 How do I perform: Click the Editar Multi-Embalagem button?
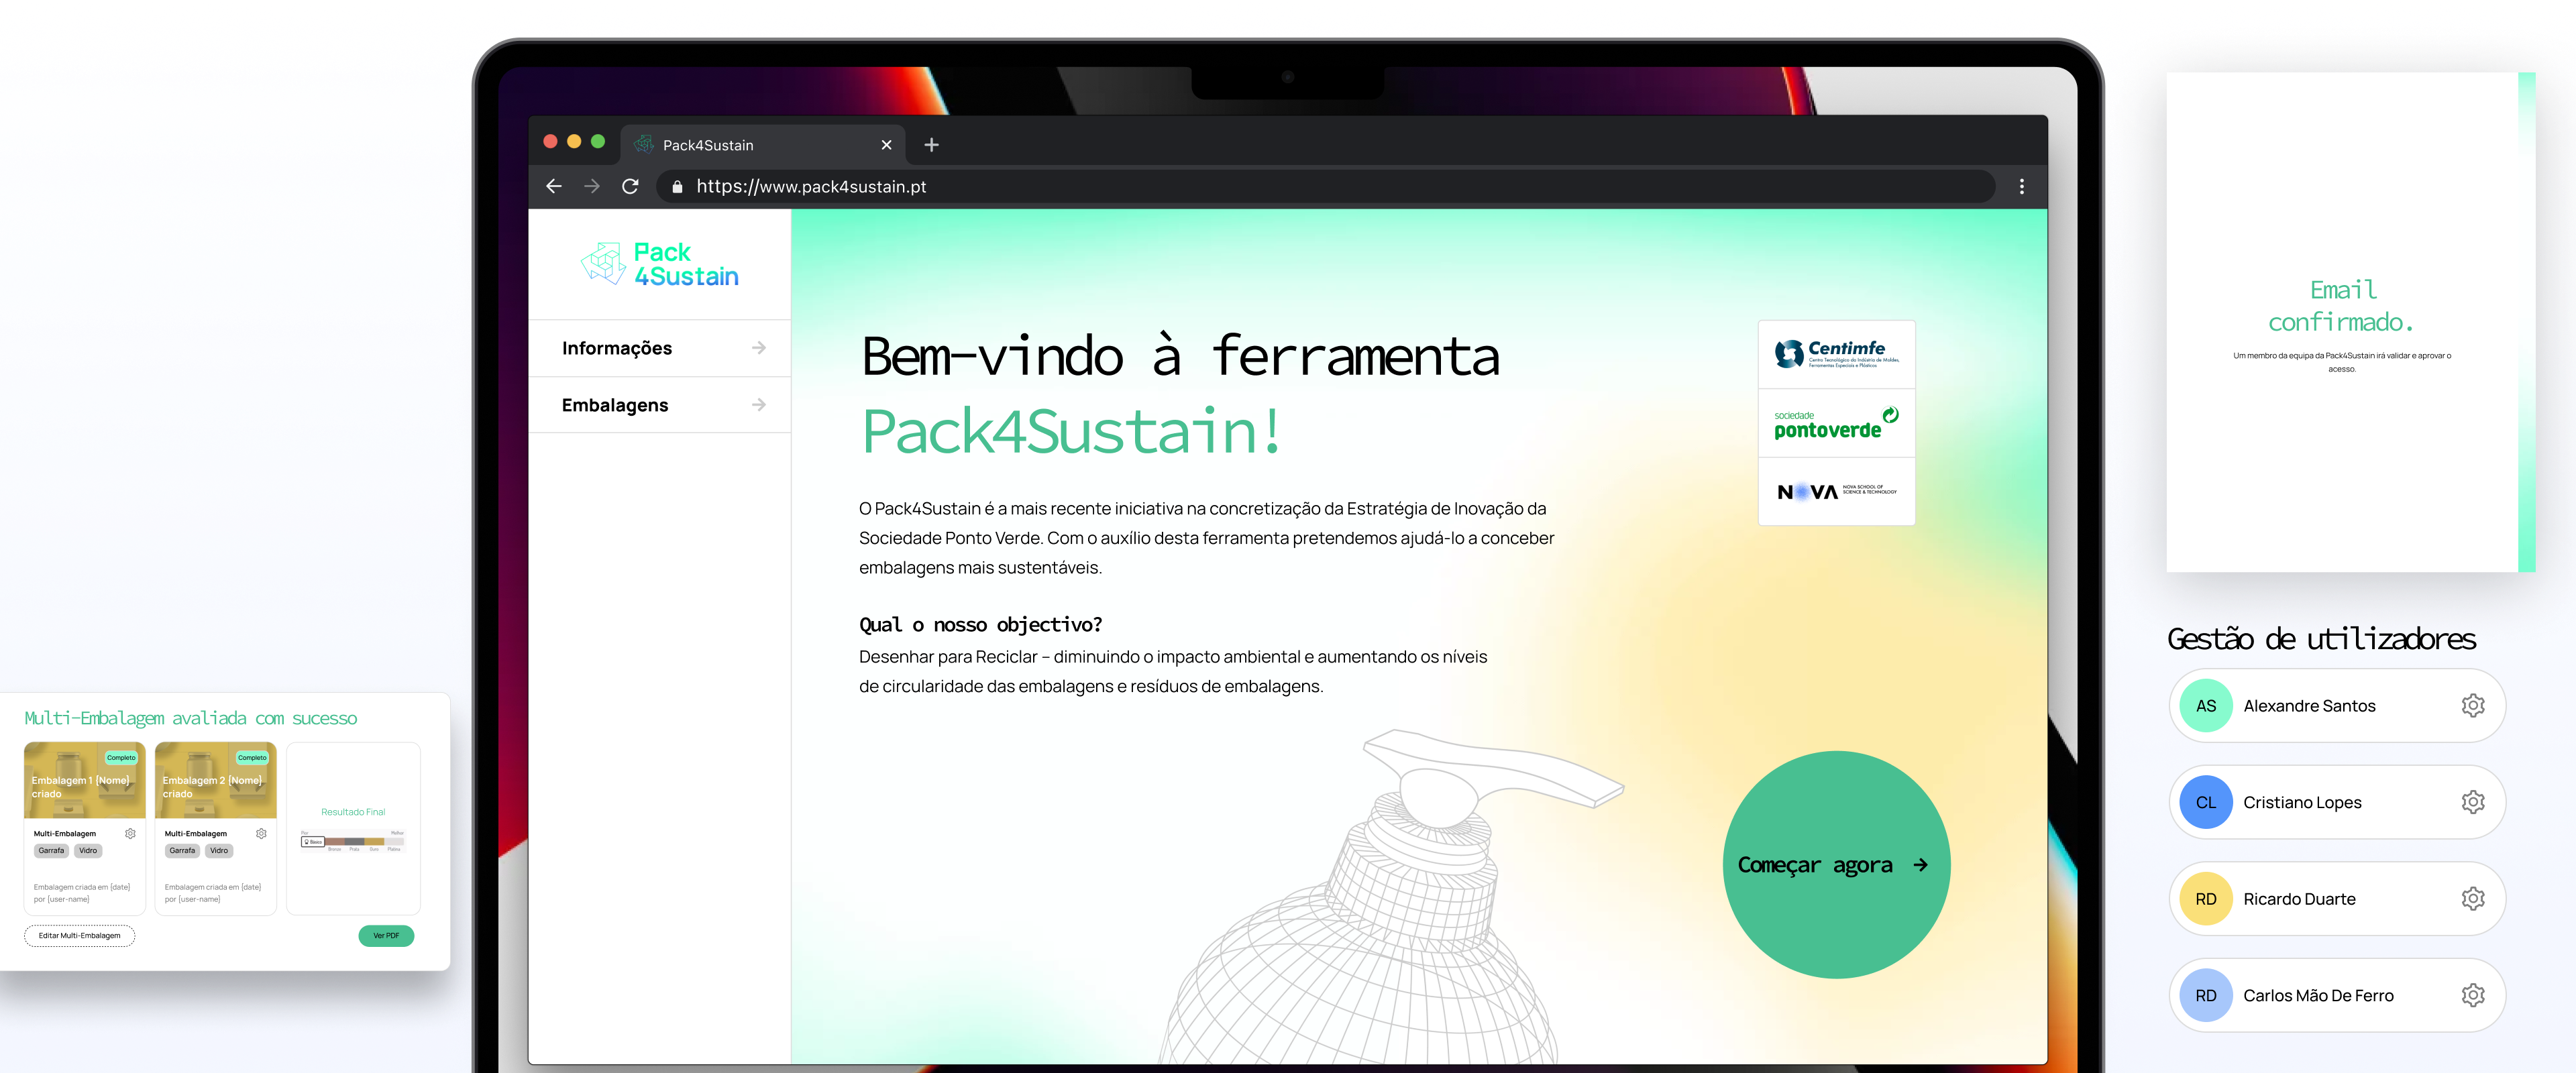(79, 936)
